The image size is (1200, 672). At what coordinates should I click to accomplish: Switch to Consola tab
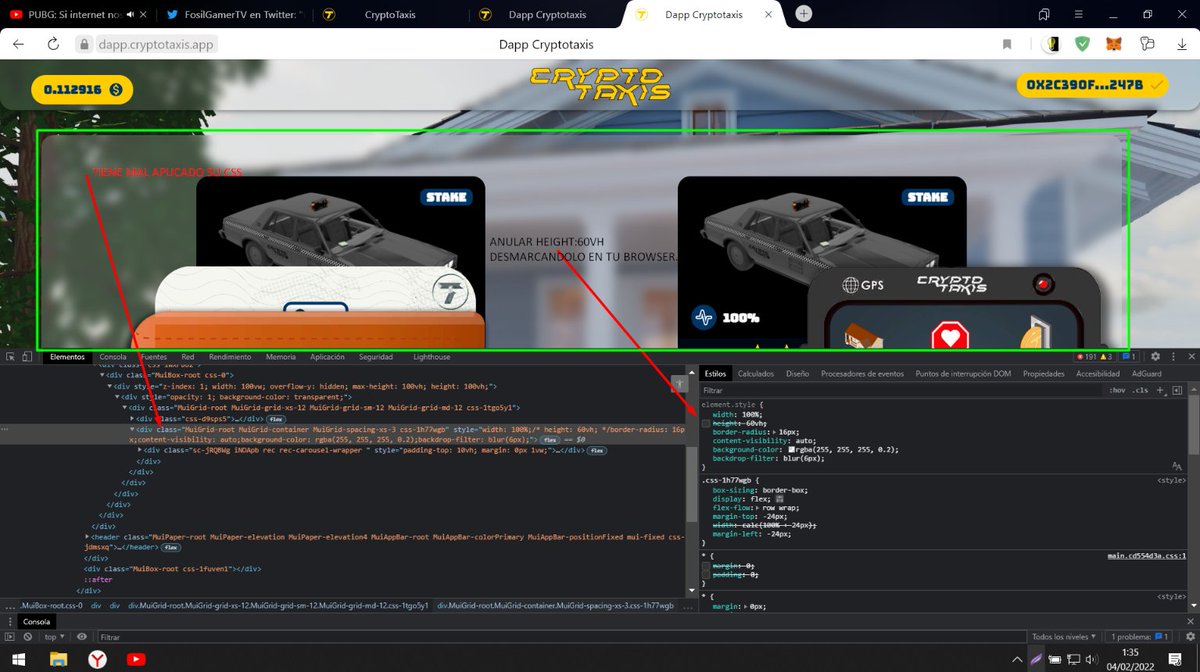coord(113,357)
